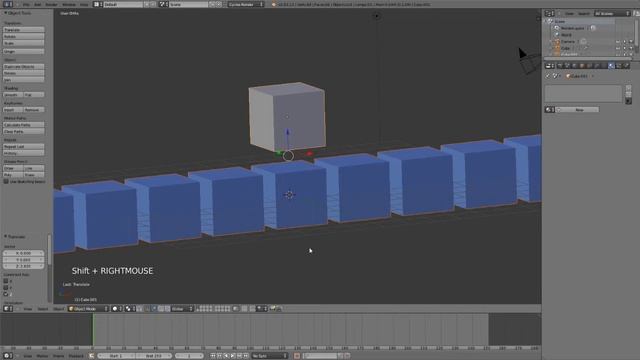The width and height of the screenshot is (640, 360).
Task: Open the 3D viewport Select menu
Action: (x=43, y=309)
